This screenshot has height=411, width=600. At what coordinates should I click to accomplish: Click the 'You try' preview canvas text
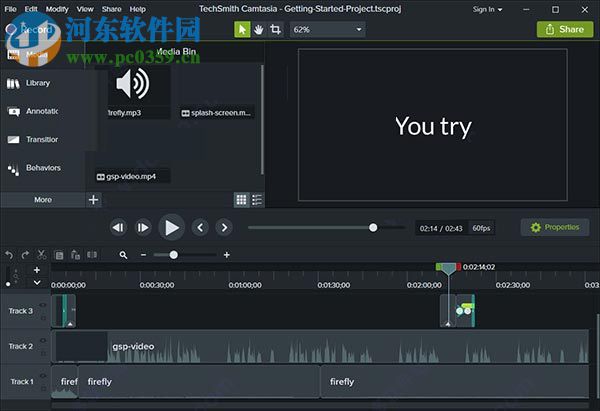click(x=433, y=126)
